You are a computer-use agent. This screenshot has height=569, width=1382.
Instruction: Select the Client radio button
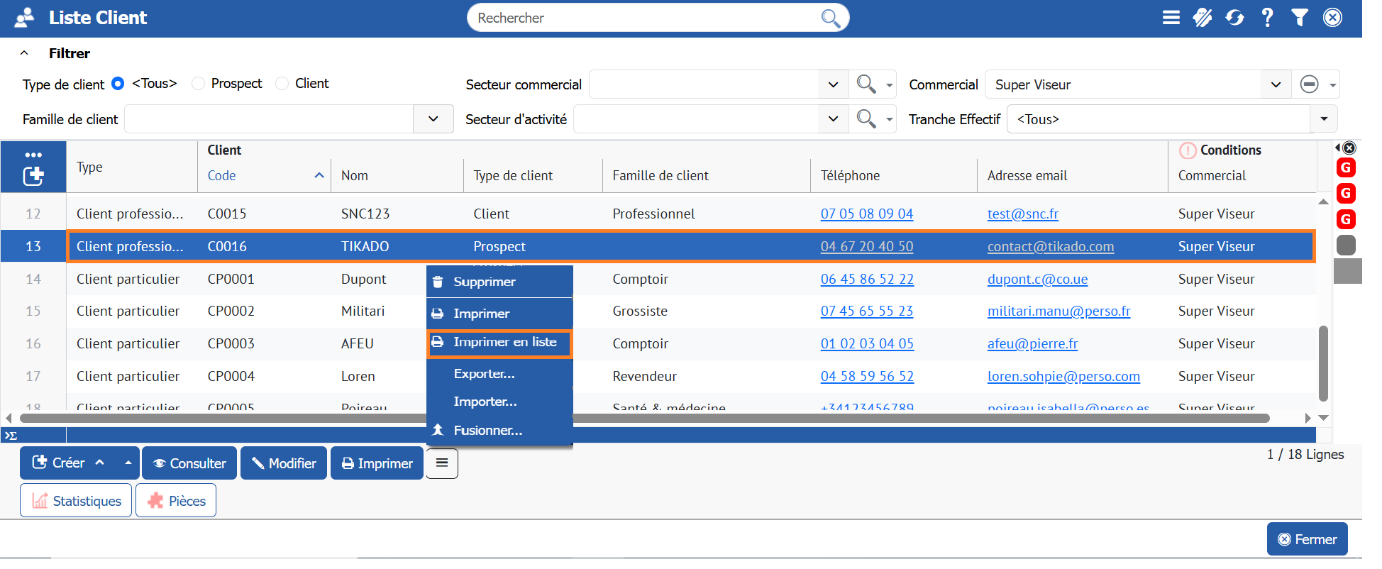(282, 84)
